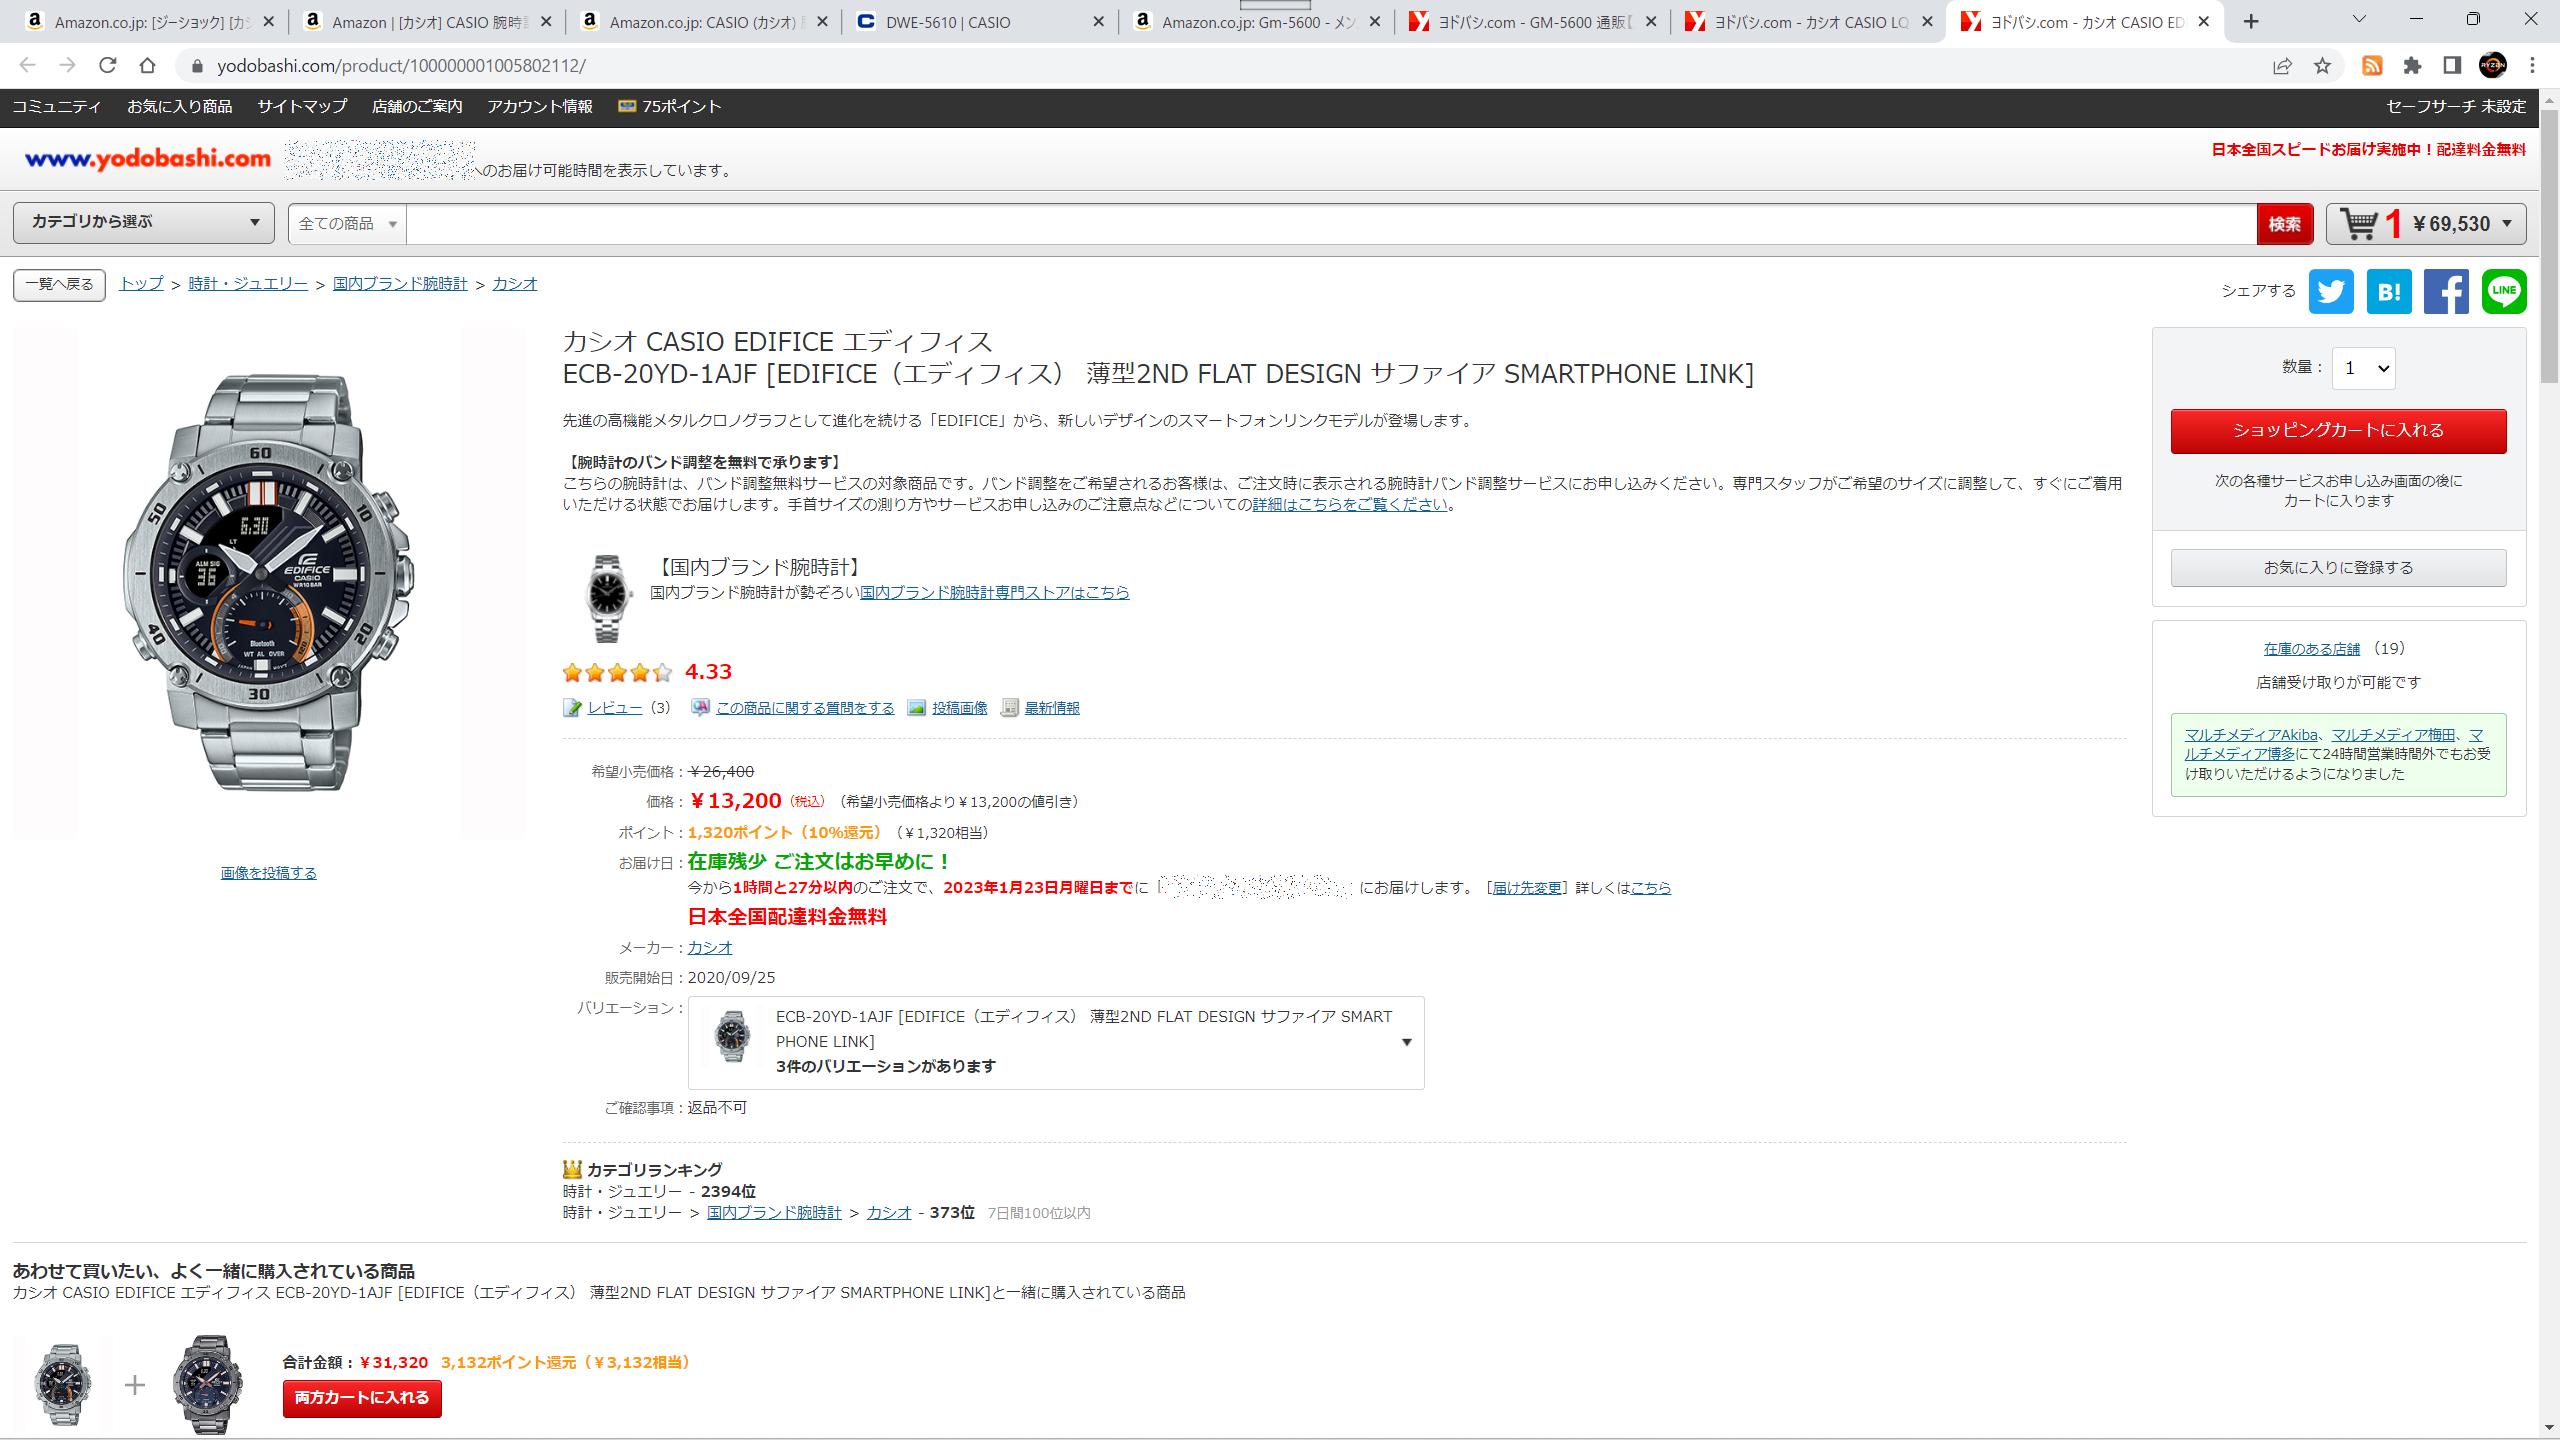Switch to ヨドバシ.com カシオ CASIO LQ tab
Viewport: 2560px width, 1440px height.
click(x=1808, y=21)
